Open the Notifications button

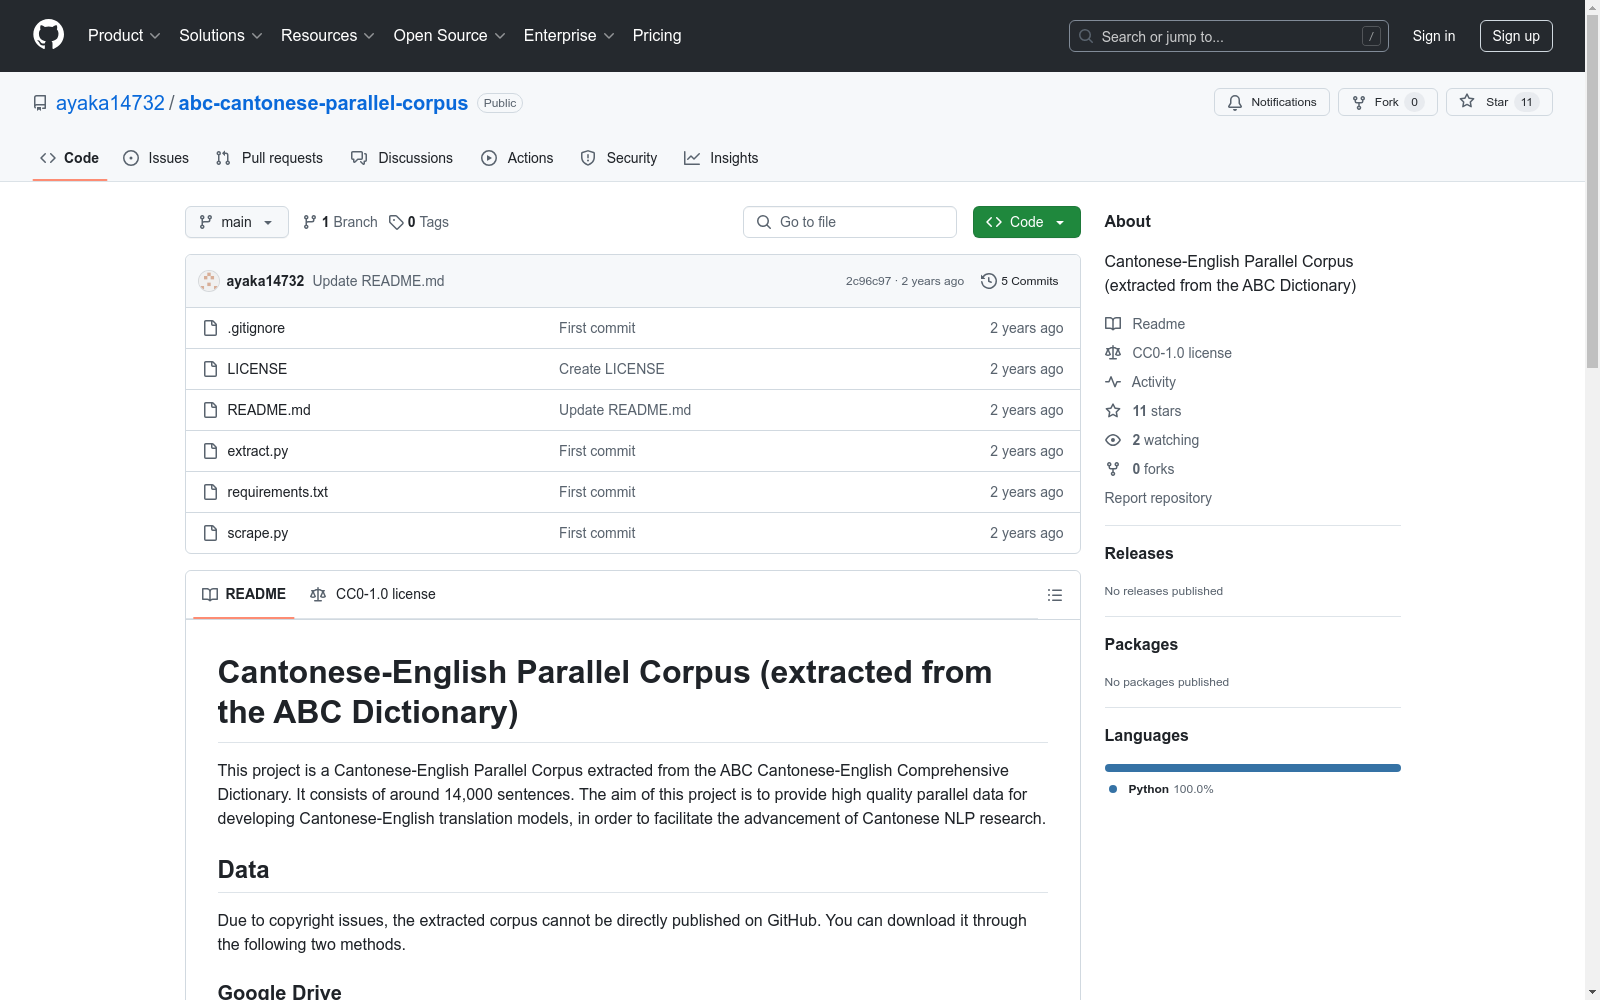click(1272, 102)
